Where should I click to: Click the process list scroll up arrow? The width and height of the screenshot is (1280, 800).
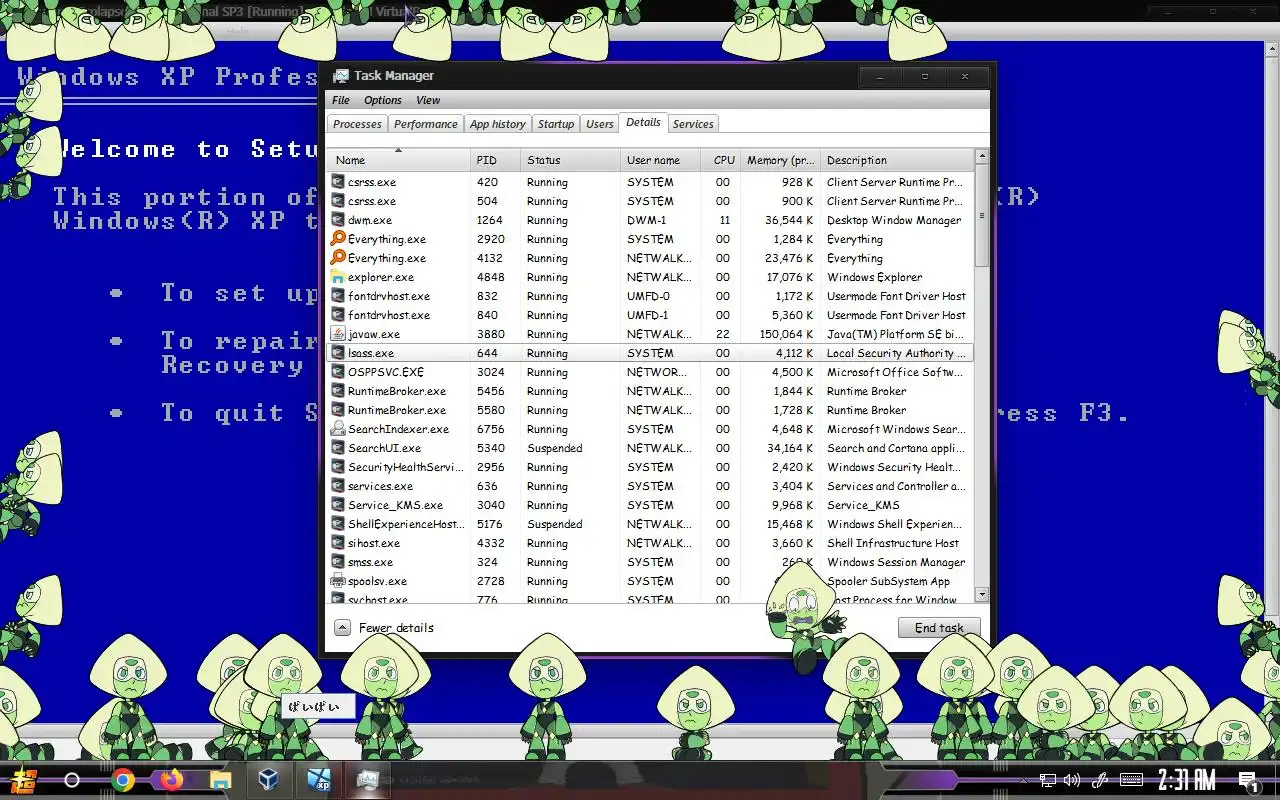(982, 157)
